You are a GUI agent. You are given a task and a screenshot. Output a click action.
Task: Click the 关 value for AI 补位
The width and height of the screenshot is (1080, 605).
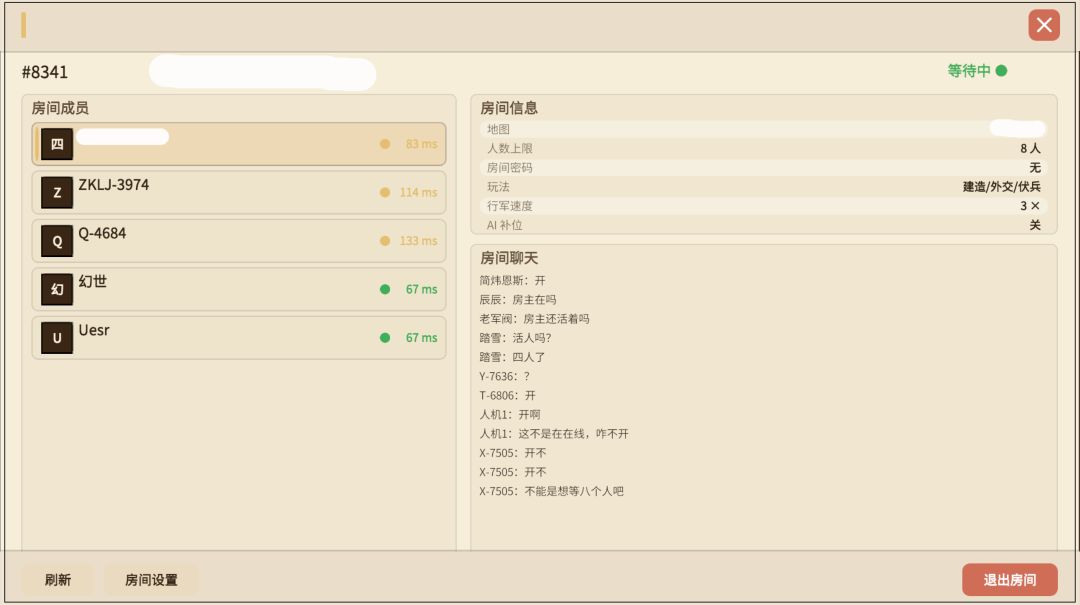pos(1035,225)
